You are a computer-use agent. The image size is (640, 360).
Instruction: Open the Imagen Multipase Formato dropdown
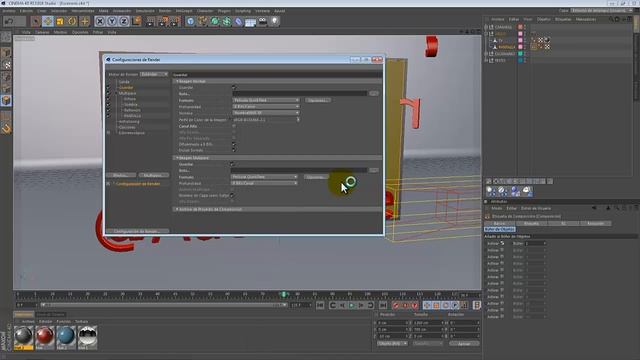264,177
